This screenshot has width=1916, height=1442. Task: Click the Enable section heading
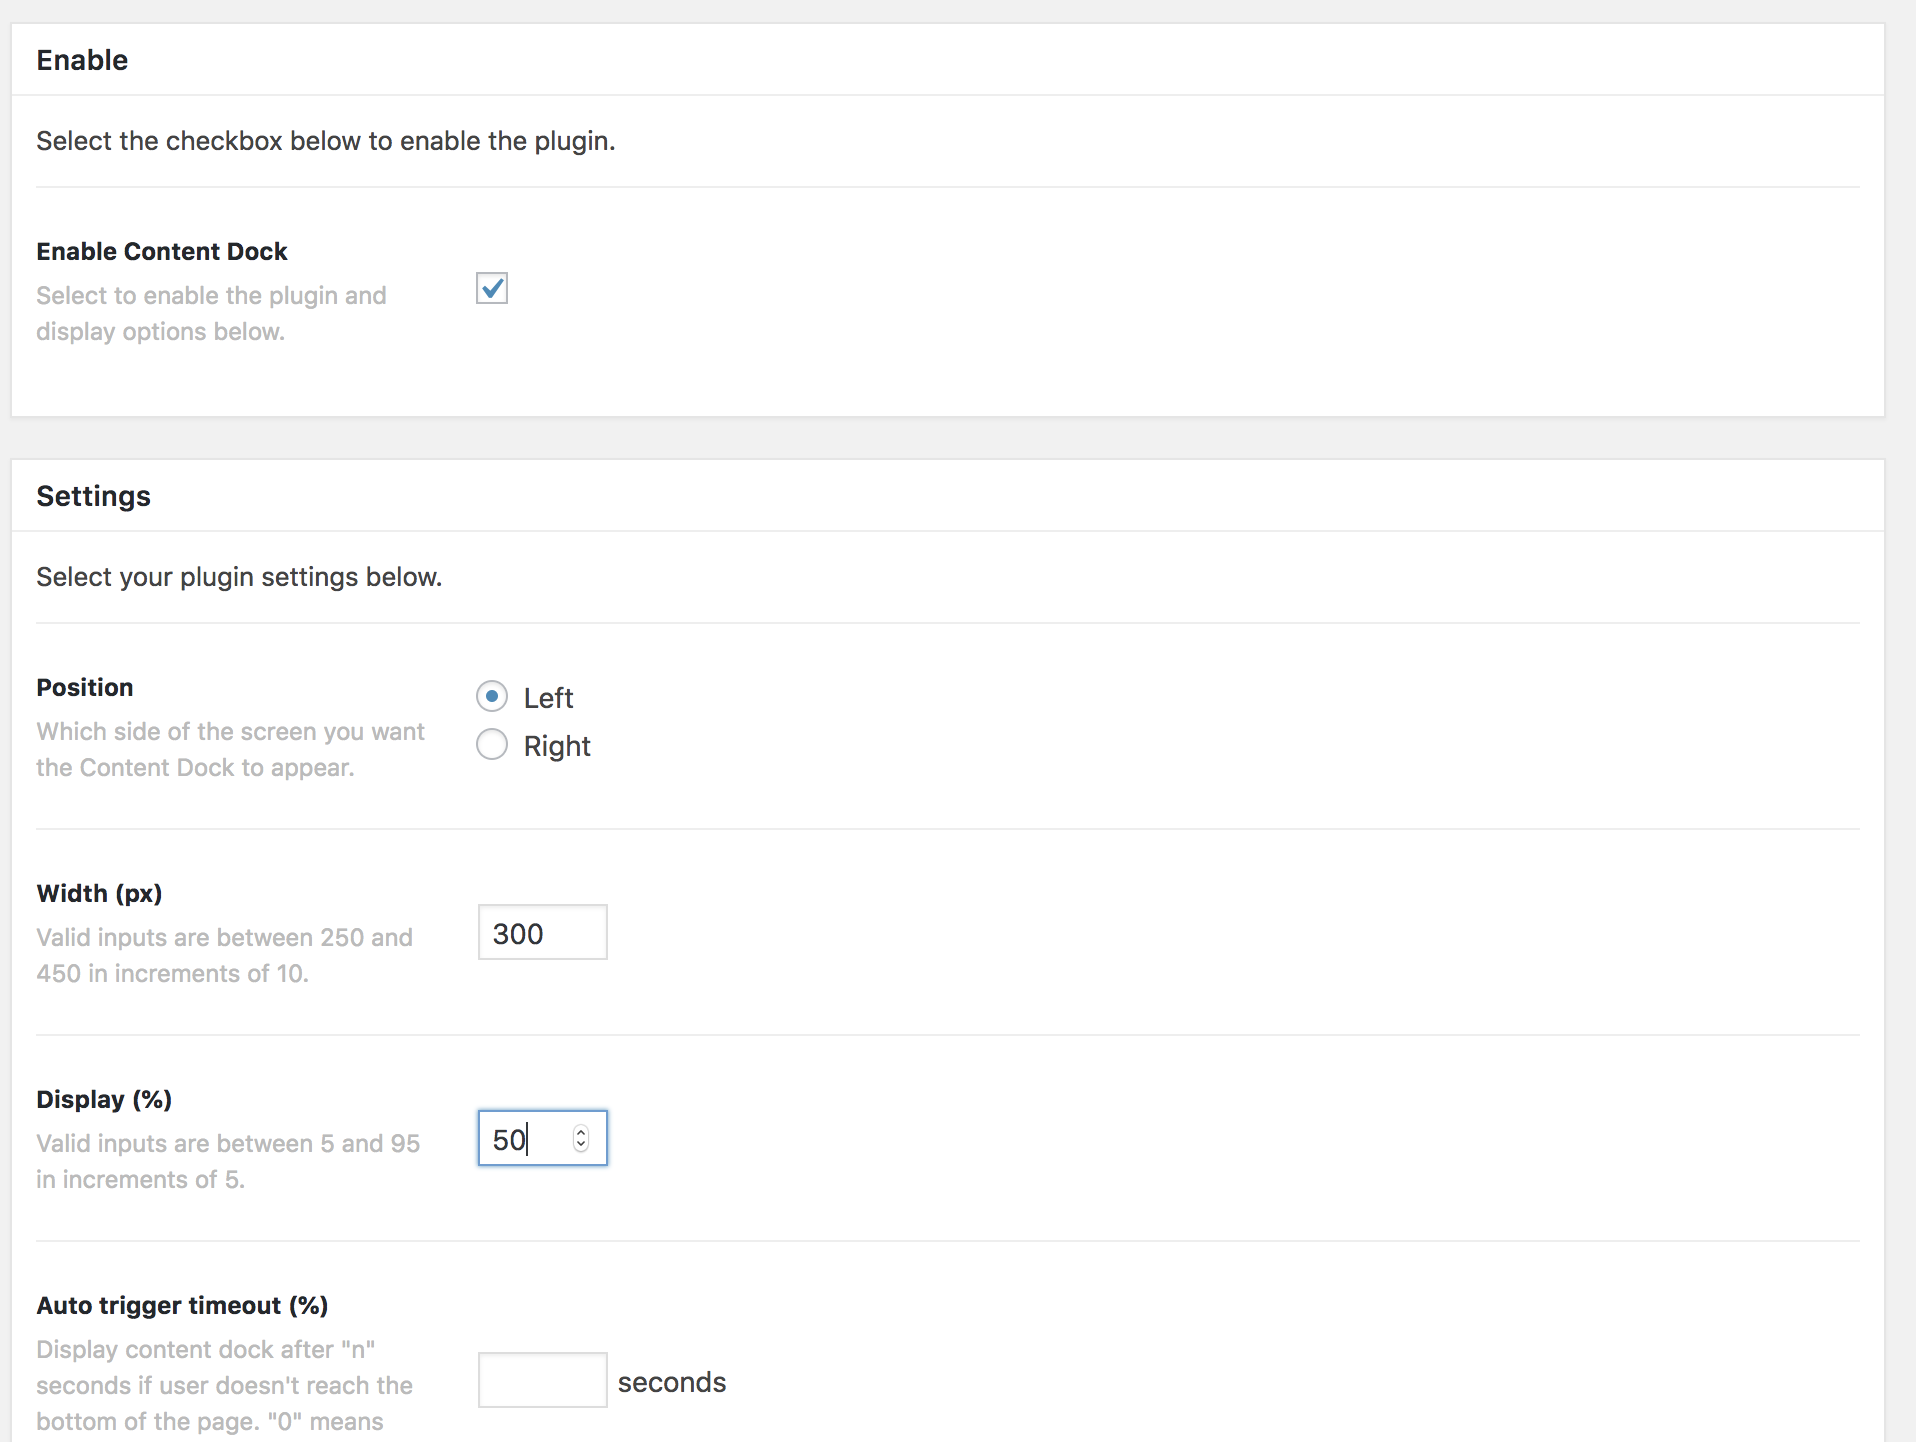tap(82, 60)
